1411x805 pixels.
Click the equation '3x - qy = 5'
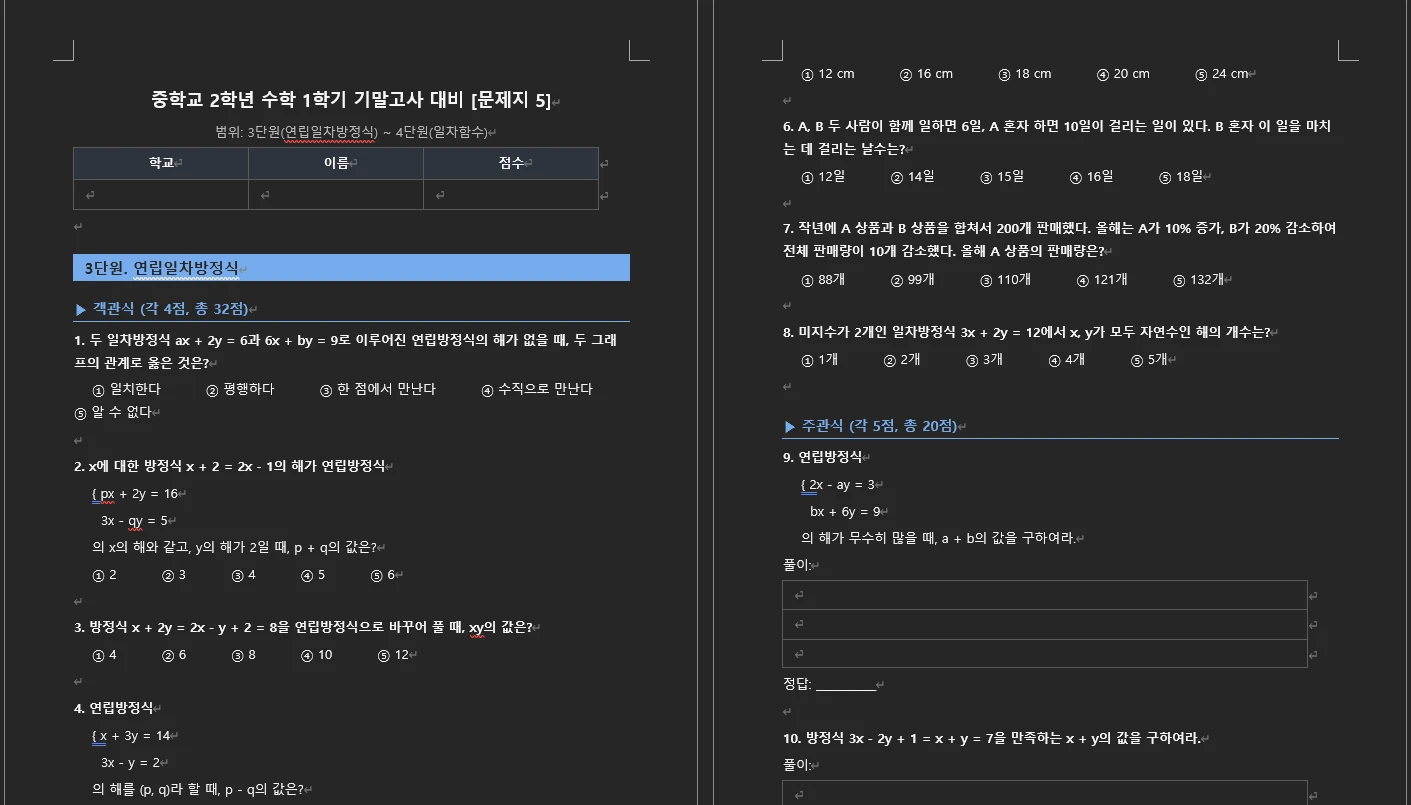(x=134, y=521)
